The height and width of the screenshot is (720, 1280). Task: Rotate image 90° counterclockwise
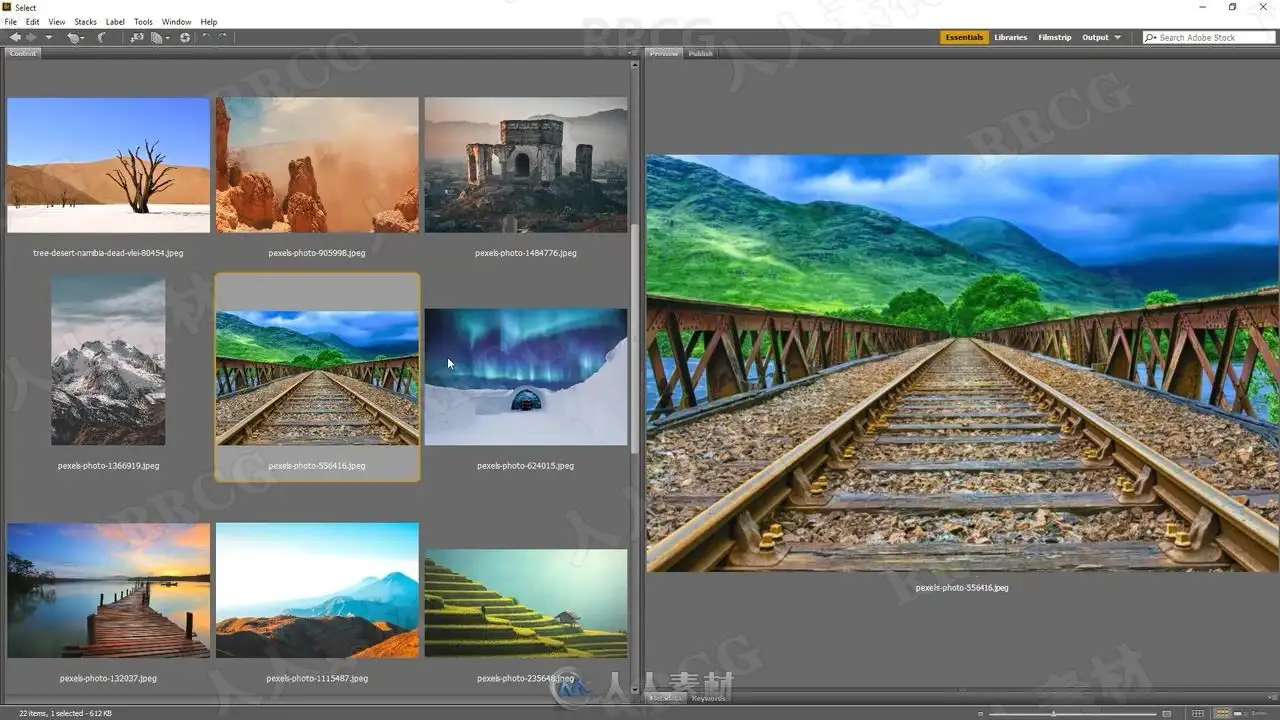206,37
